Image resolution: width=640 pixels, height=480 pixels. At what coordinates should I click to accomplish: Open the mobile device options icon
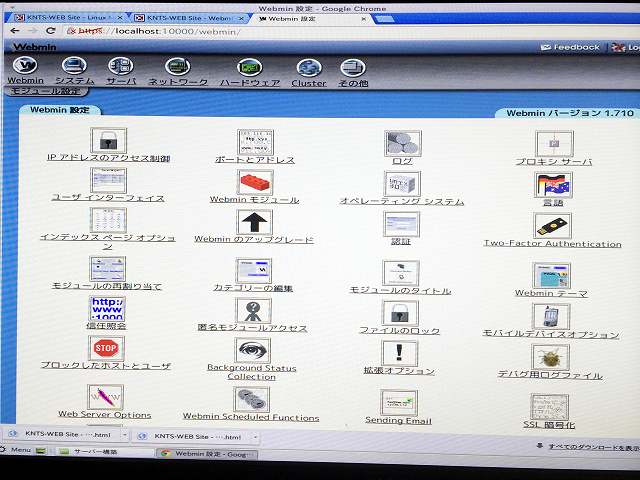(551, 316)
